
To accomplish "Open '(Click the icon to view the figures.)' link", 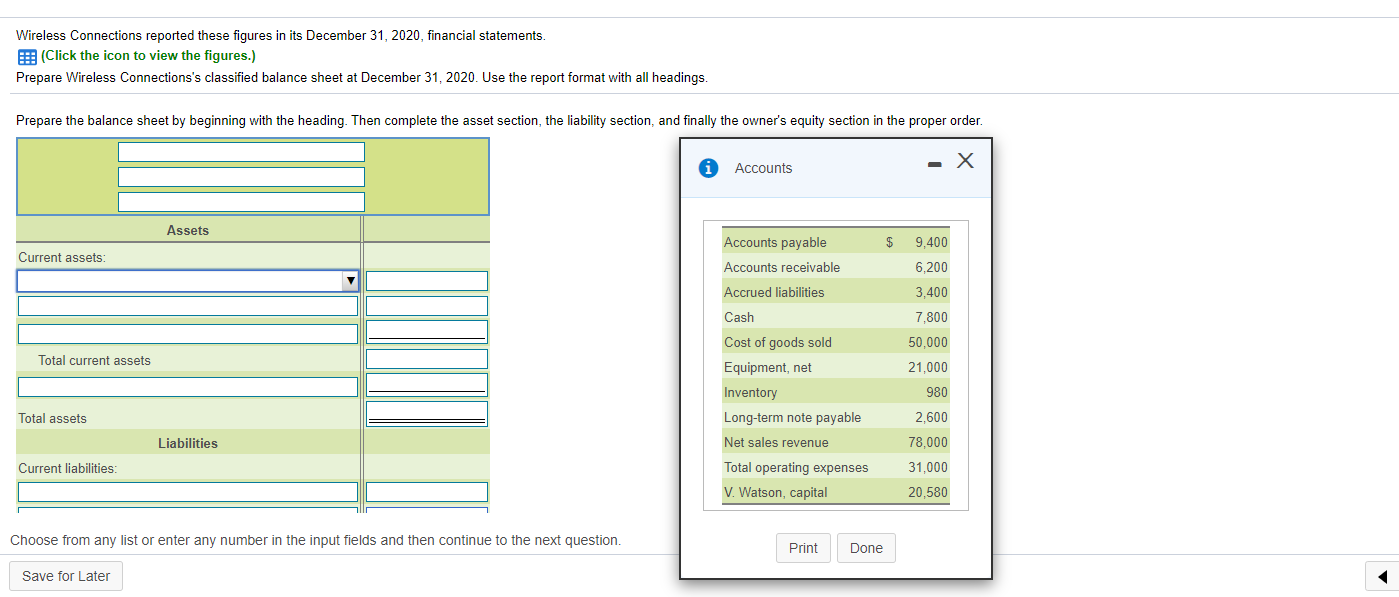I will (148, 56).
